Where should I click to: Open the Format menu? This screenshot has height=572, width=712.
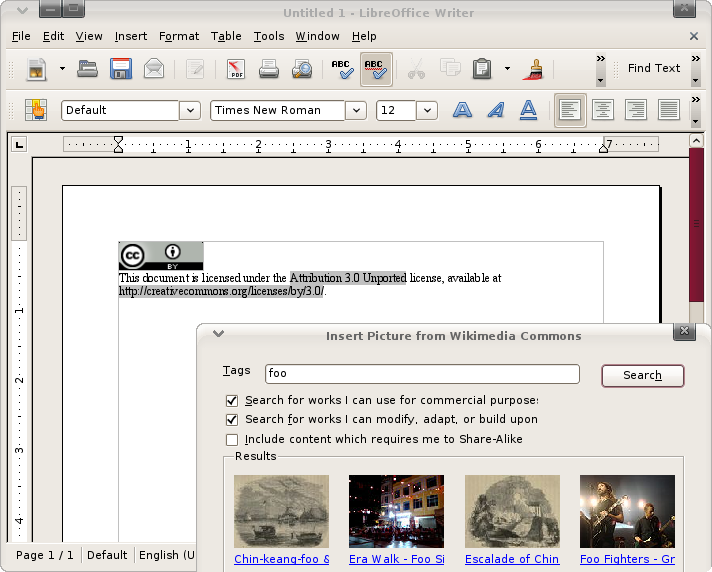pyautogui.click(x=179, y=36)
